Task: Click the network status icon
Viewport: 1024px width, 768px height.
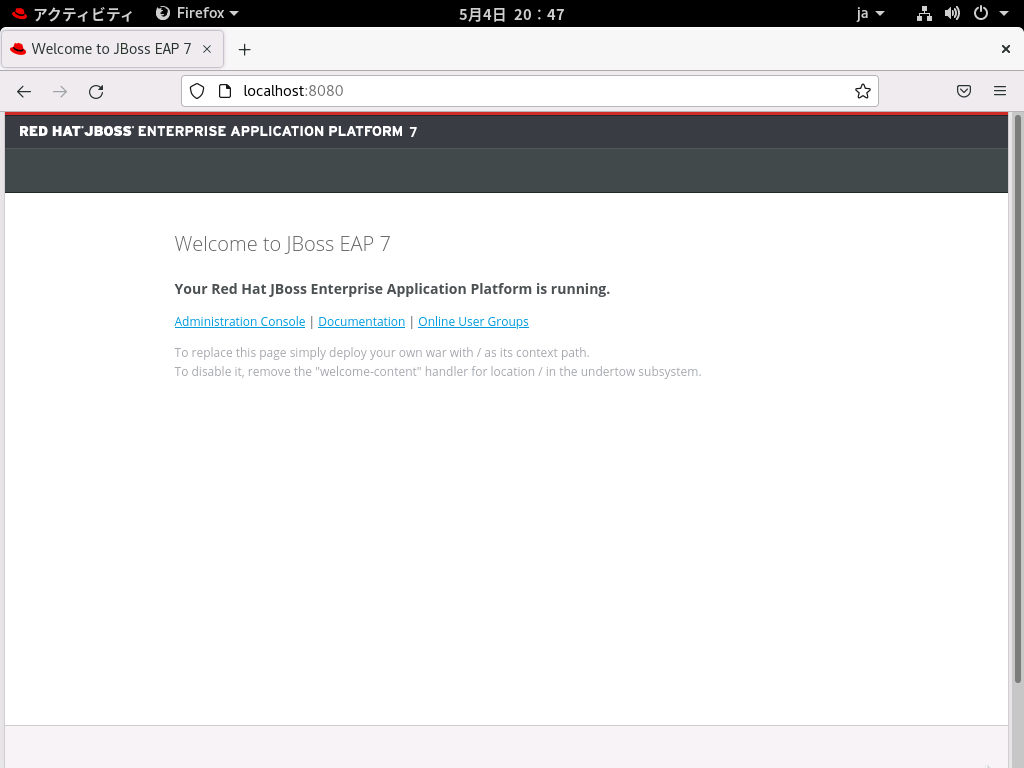Action: tap(924, 14)
